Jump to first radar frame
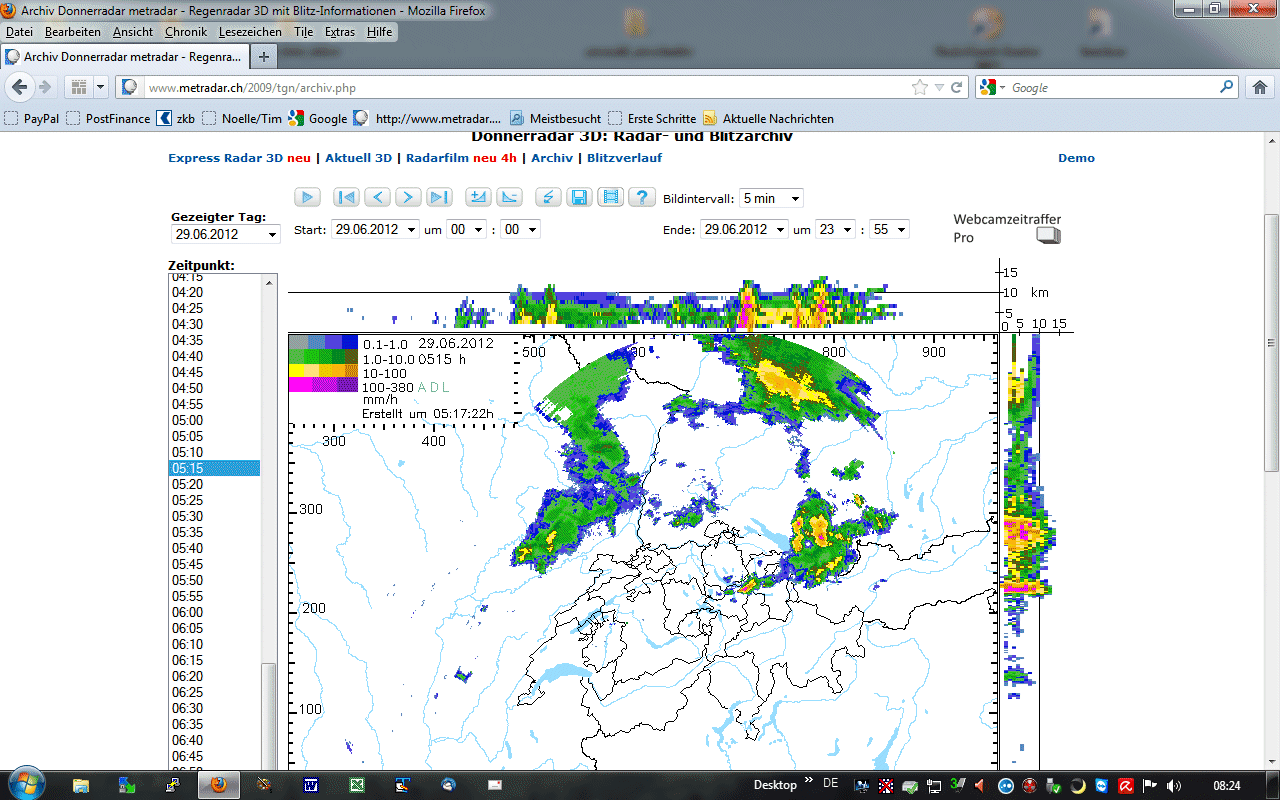1280x800 pixels. coord(346,198)
